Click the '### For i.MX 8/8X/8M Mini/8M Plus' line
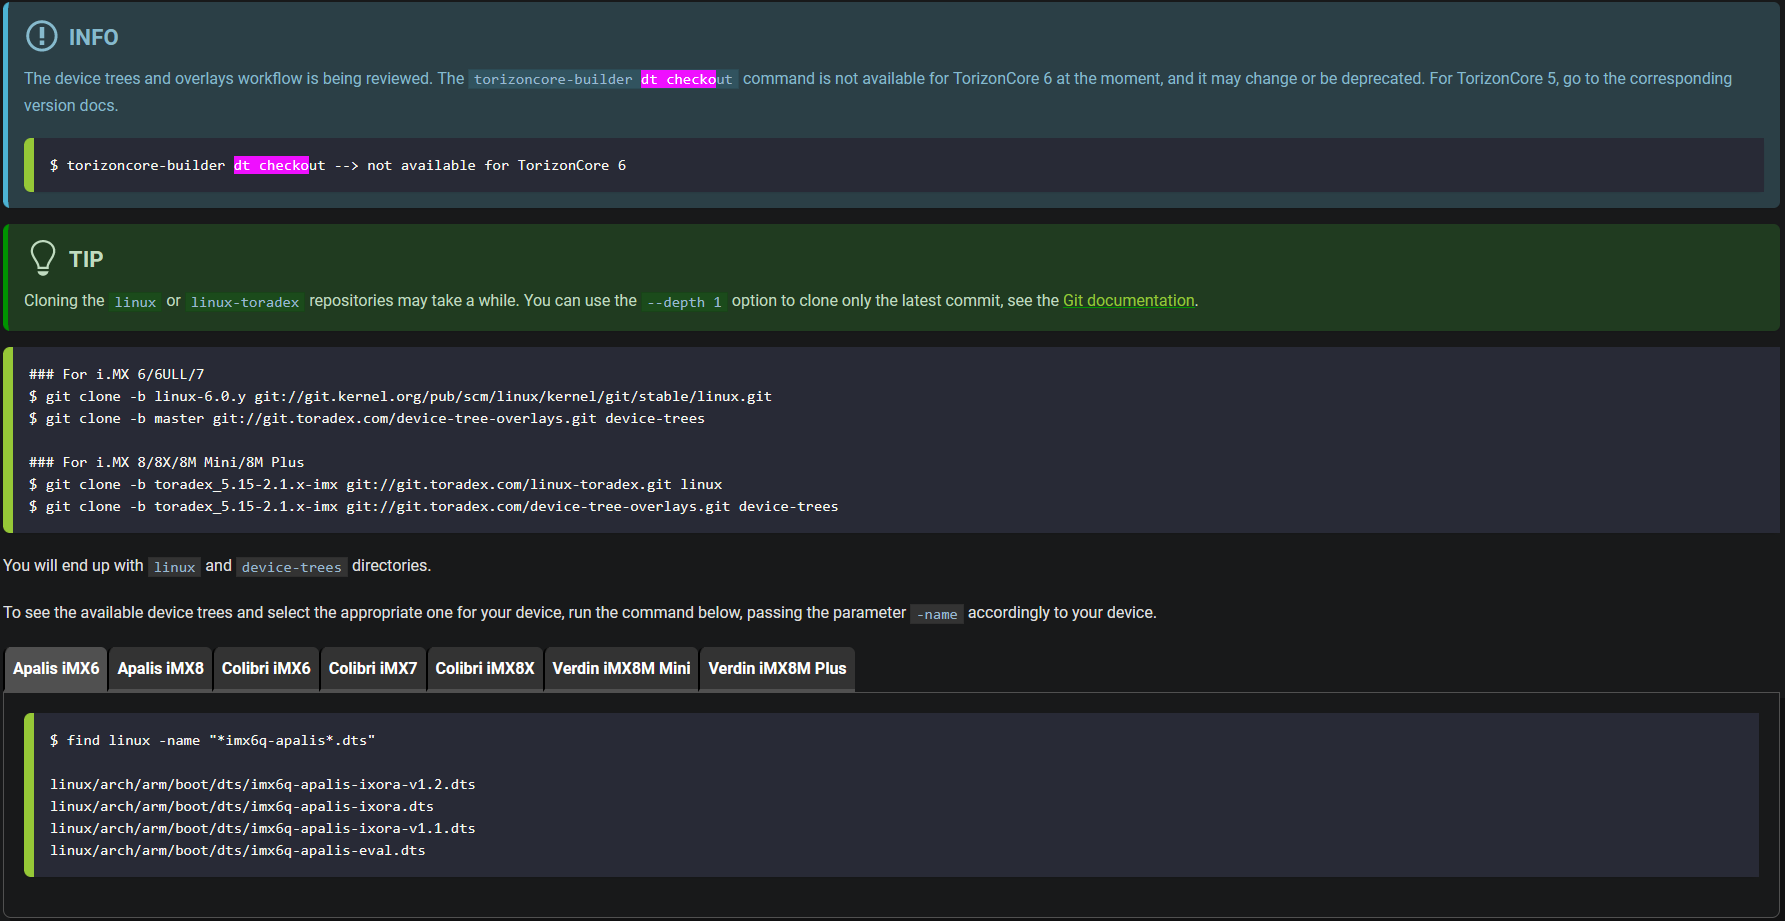Screen dimensions: 1785x921 (x=167, y=462)
